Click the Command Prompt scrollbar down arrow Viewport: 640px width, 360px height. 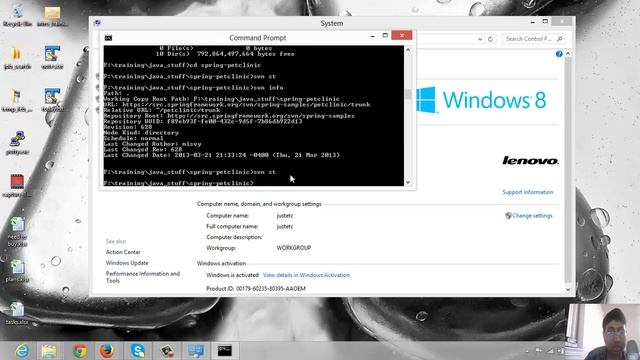point(408,182)
